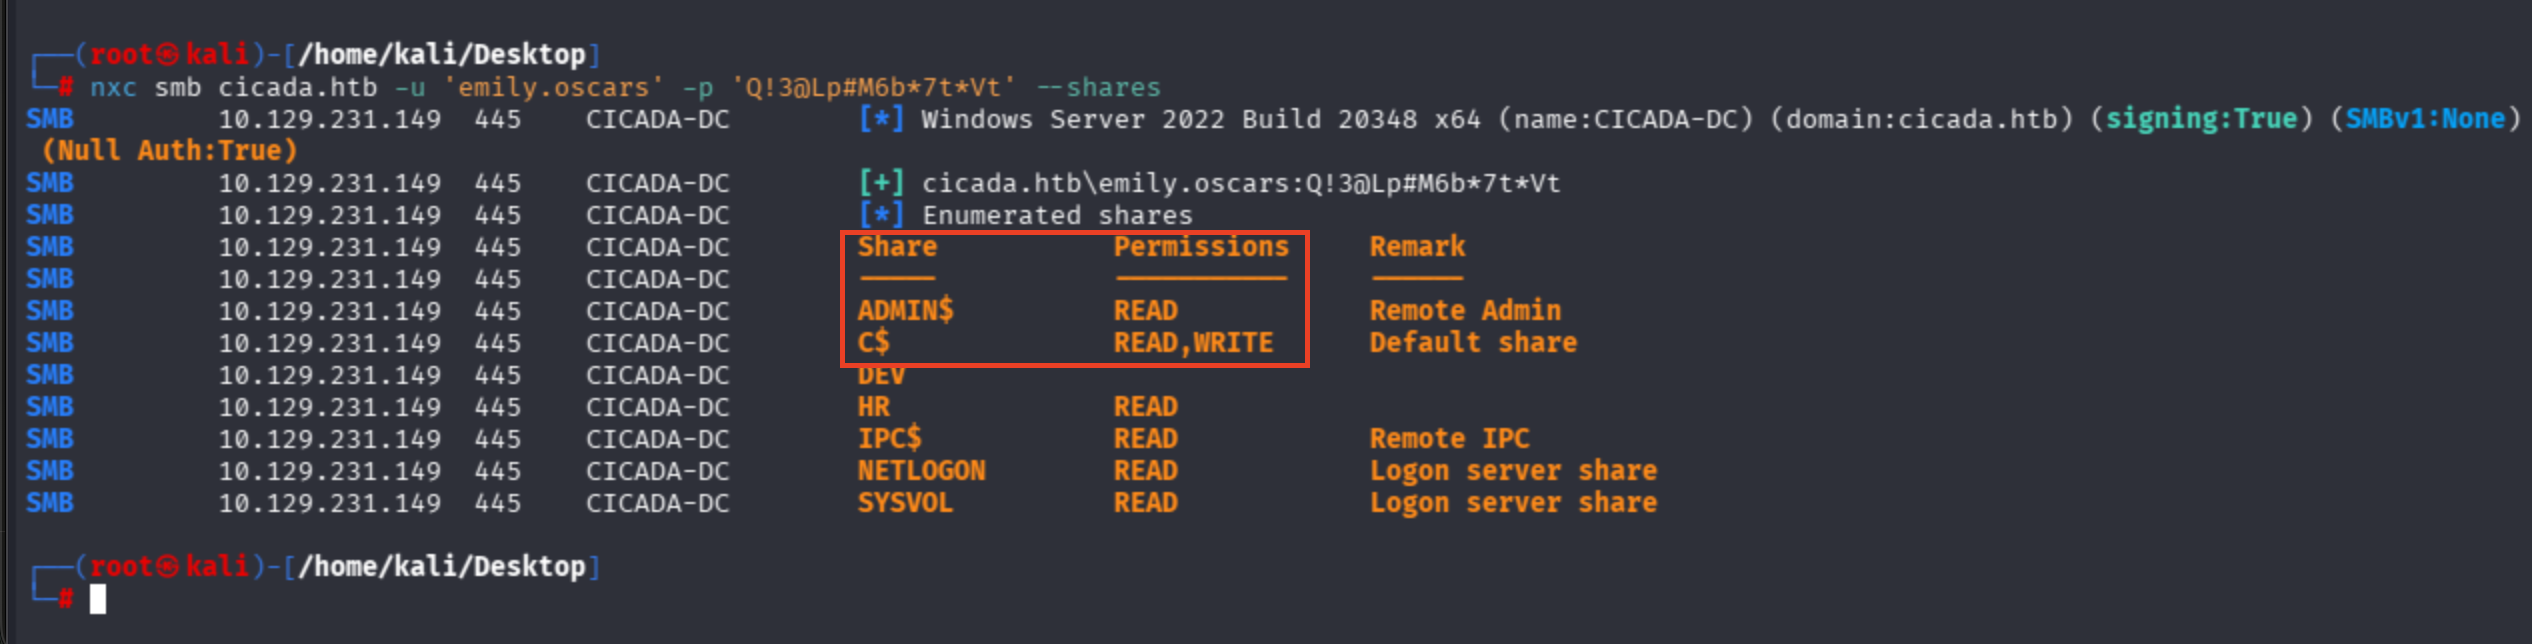Click the green [+] success marker

click(x=881, y=183)
